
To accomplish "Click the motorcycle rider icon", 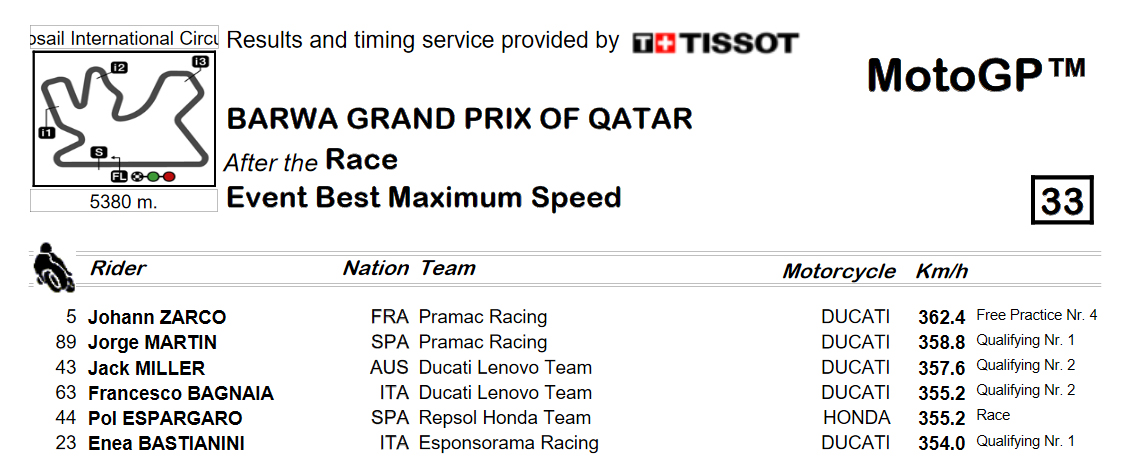I will 54,267.
